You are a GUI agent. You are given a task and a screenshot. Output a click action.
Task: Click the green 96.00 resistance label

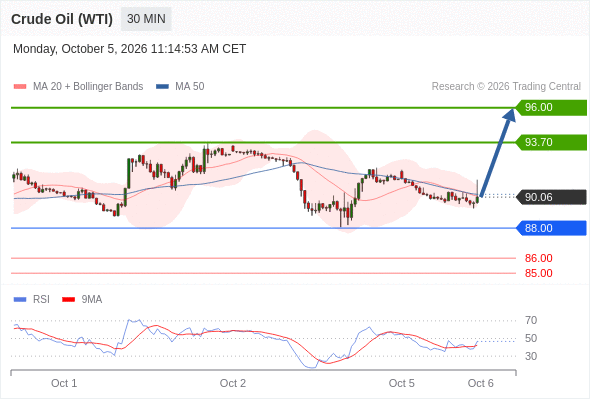point(551,108)
